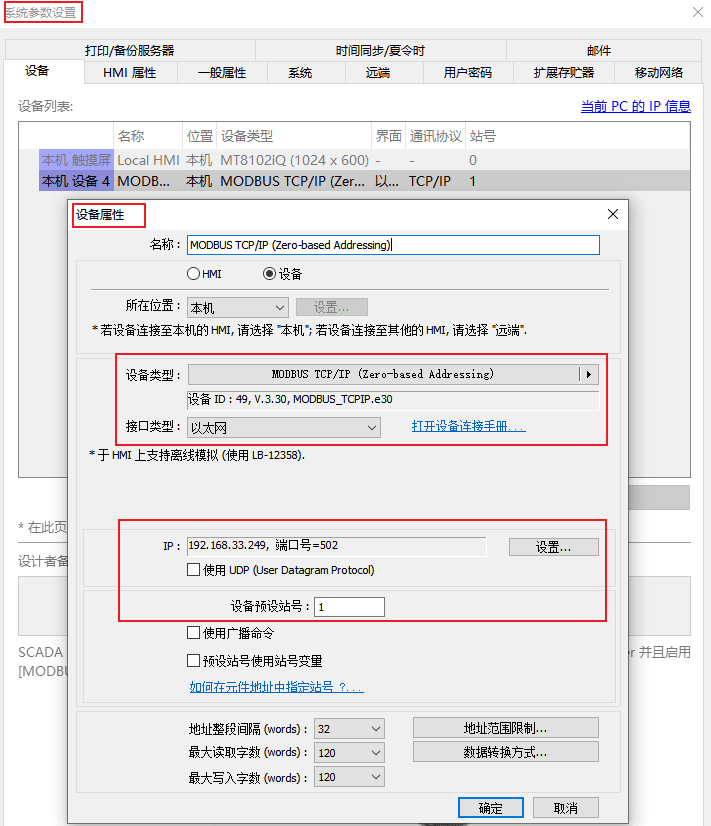
Task: Check 预设站号使用站号变量 option
Action: click(194, 661)
